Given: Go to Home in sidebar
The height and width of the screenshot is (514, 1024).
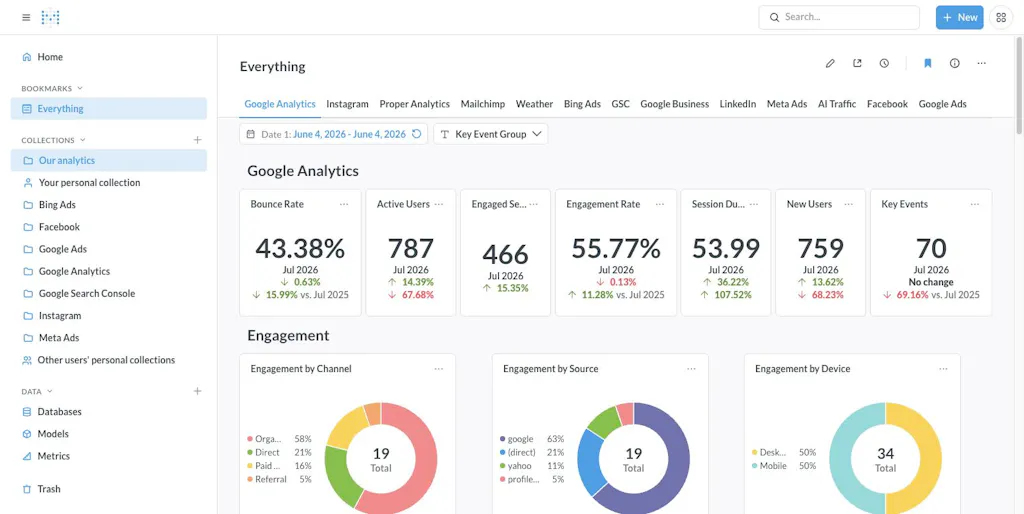Looking at the screenshot, I should (x=108, y=57).
